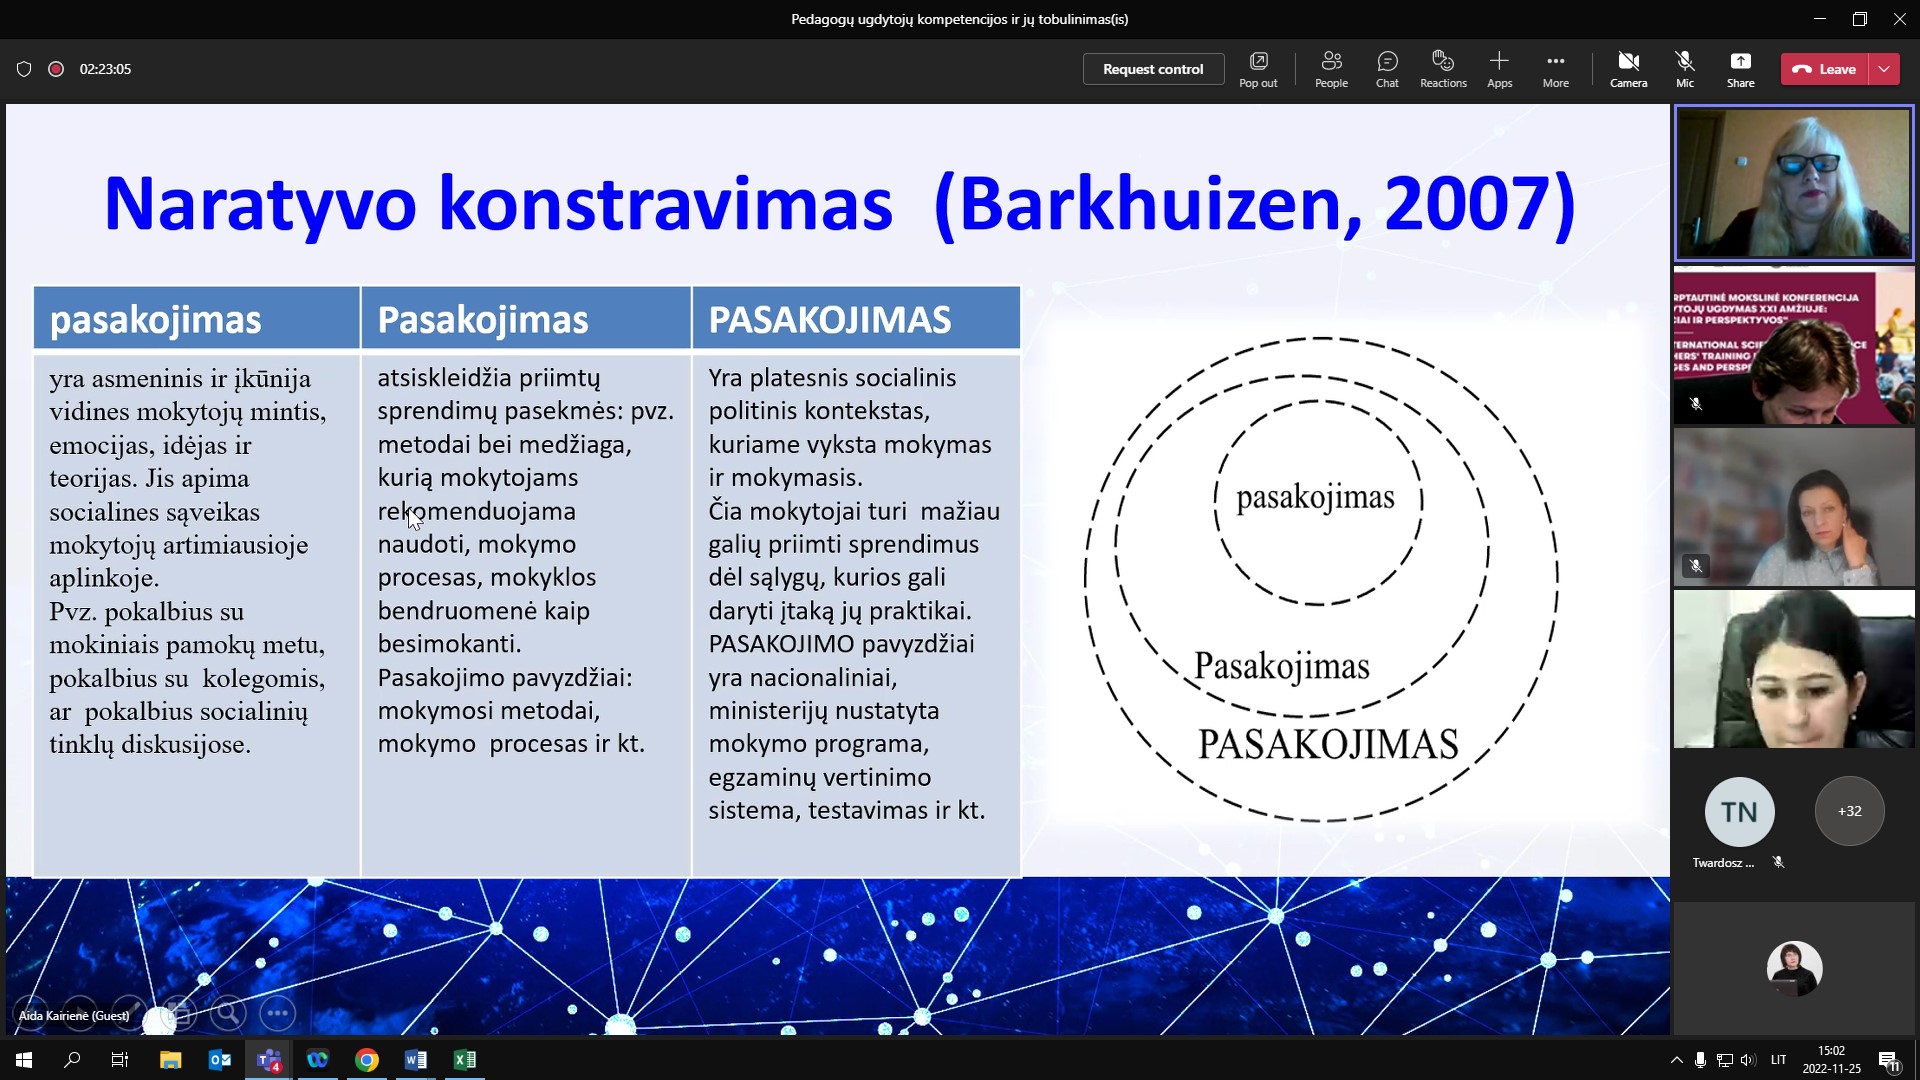Screen dimensions: 1920x1080
Task: Click 'pasakojimas' label in inner circle
Action: pos(1315,498)
